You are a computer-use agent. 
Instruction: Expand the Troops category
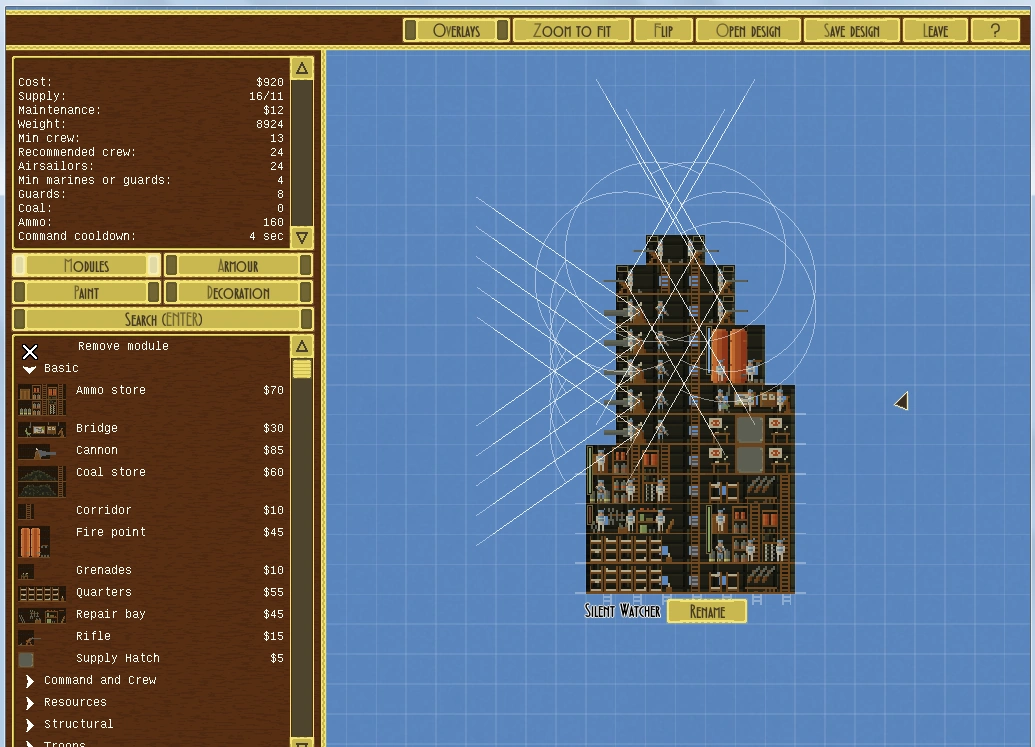(30, 744)
